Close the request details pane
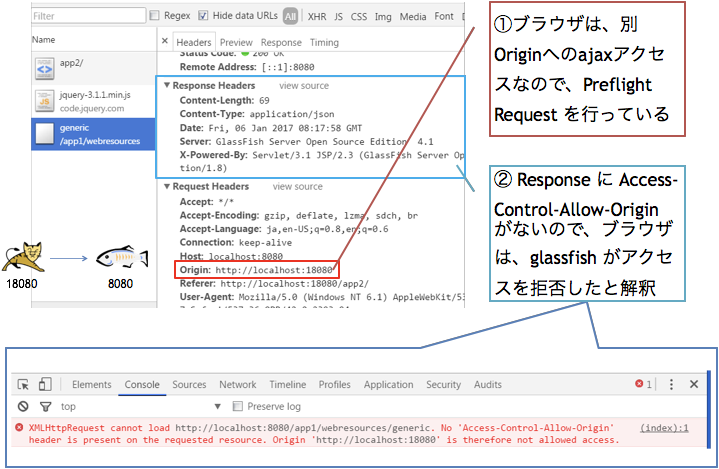The image size is (719, 469). pyautogui.click(x=166, y=43)
